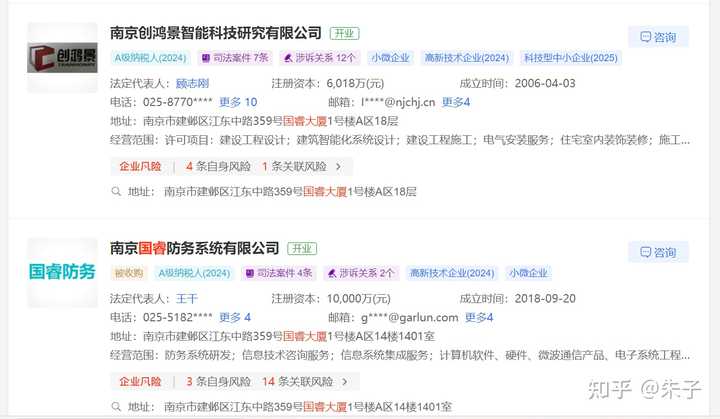Click 司法案件 7条 tag
Viewport: 720px width, 419px height.
[x=235, y=58]
